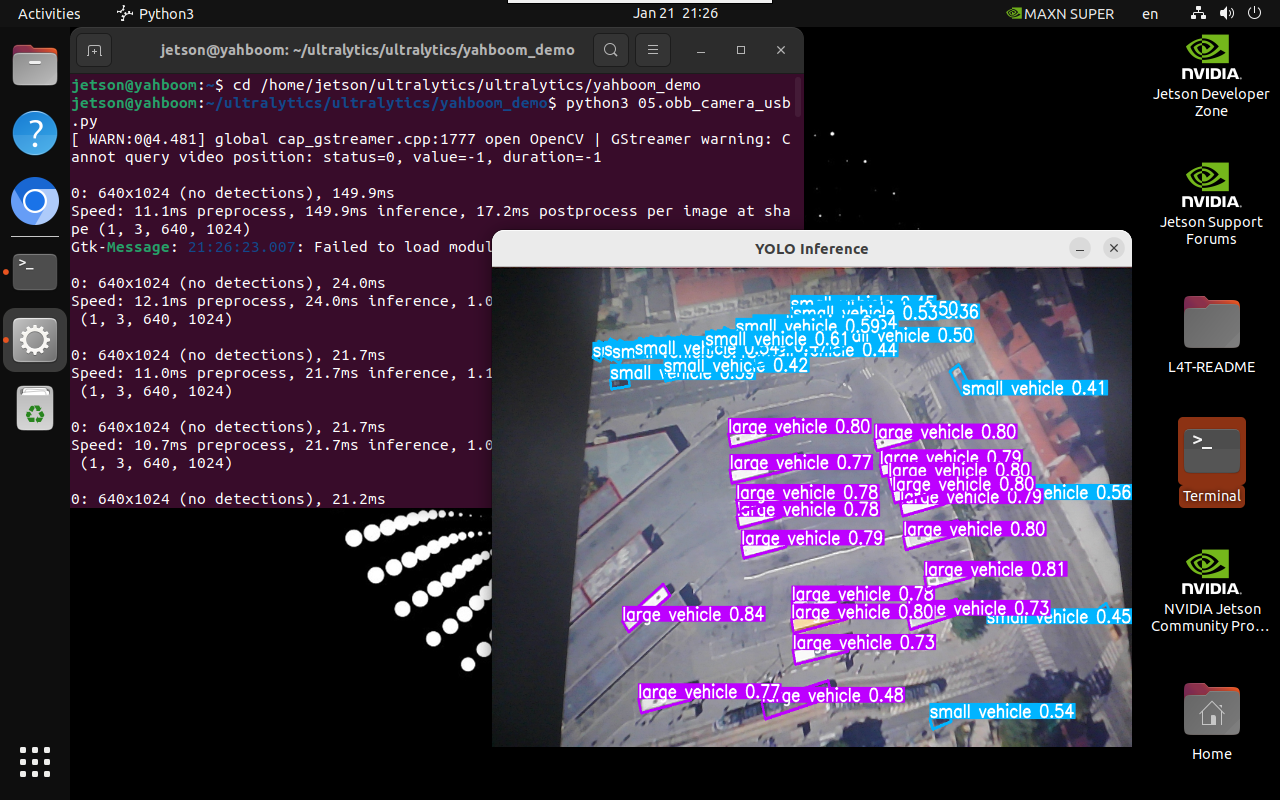This screenshot has width=1280, height=800.
Task: Open the clock showing Jan 21 21:26
Action: point(676,14)
